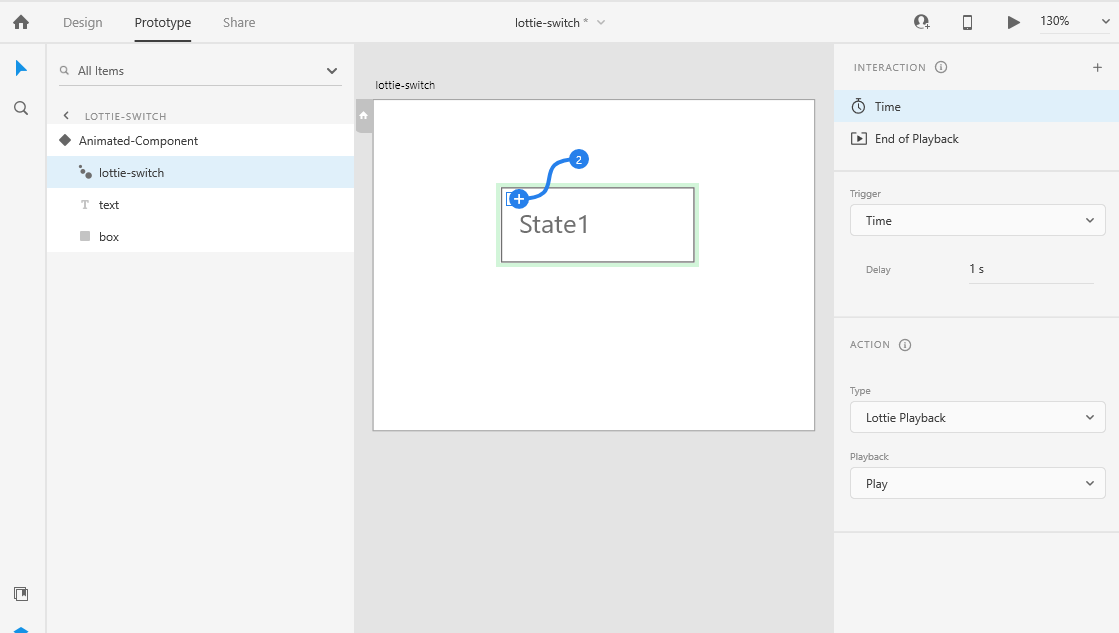Open the All Items filter dropdown

330,70
